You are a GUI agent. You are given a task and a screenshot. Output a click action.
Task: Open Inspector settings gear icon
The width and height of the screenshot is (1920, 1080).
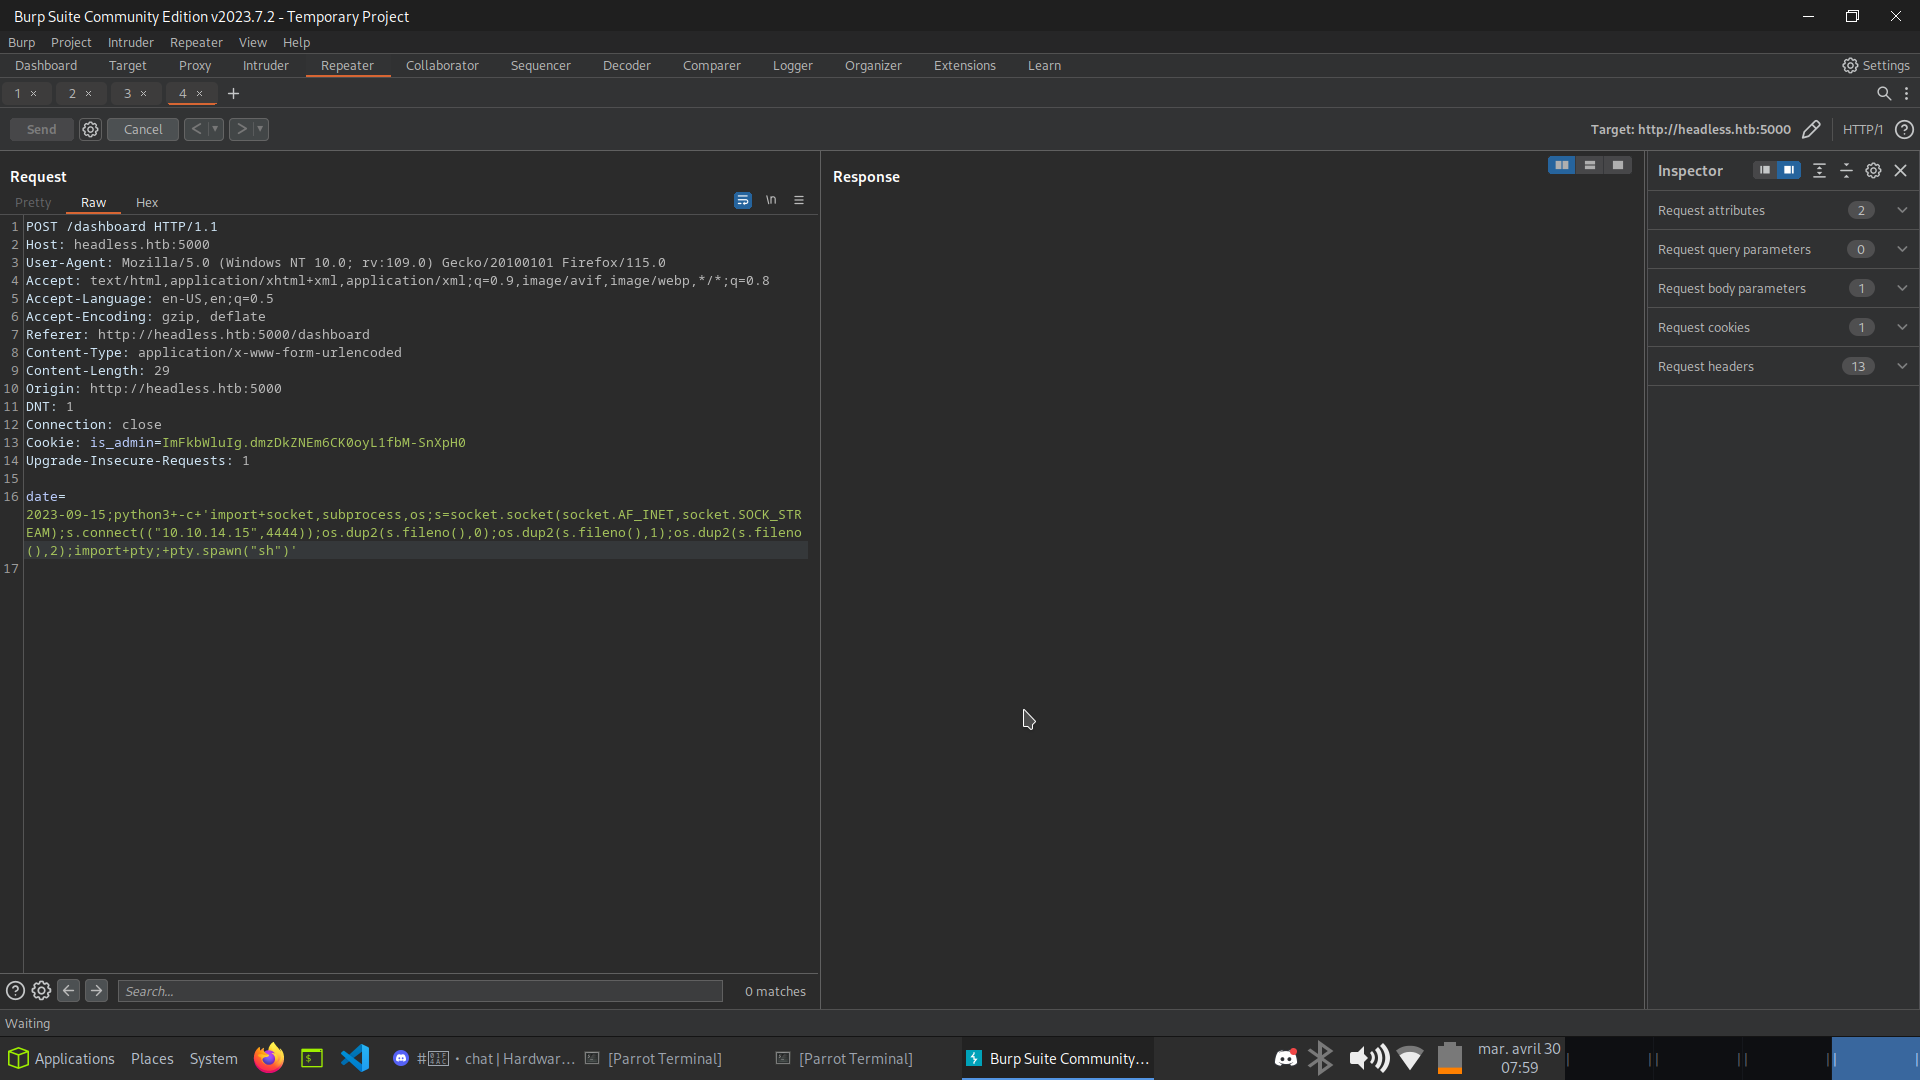pos(1874,170)
